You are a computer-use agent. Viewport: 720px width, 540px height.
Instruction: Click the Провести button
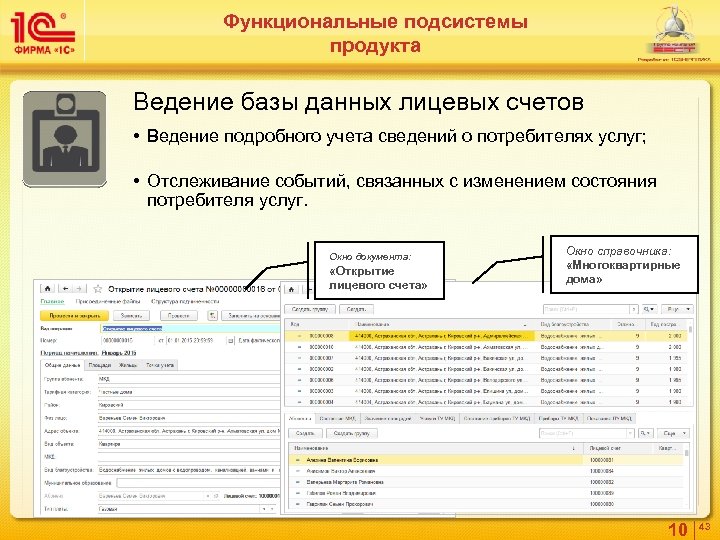click(x=179, y=315)
